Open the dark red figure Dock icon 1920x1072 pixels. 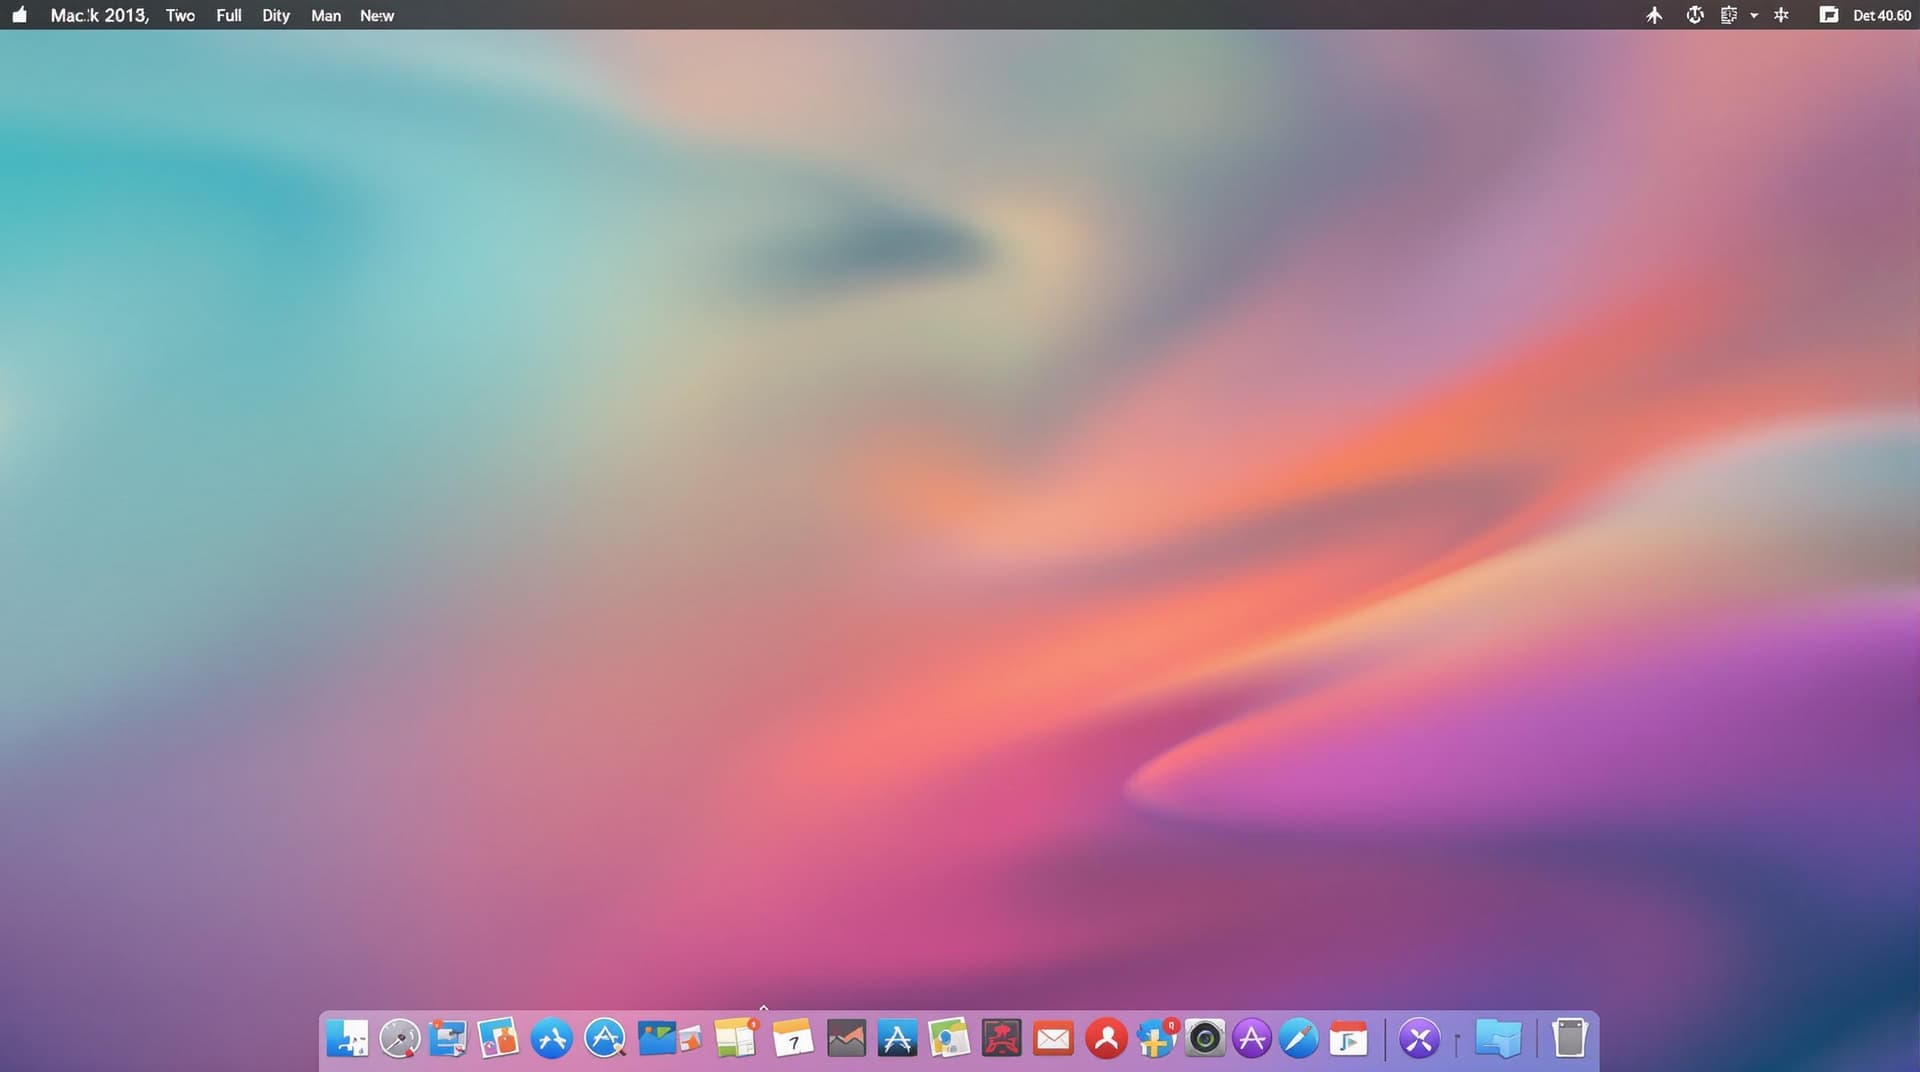(1001, 1039)
